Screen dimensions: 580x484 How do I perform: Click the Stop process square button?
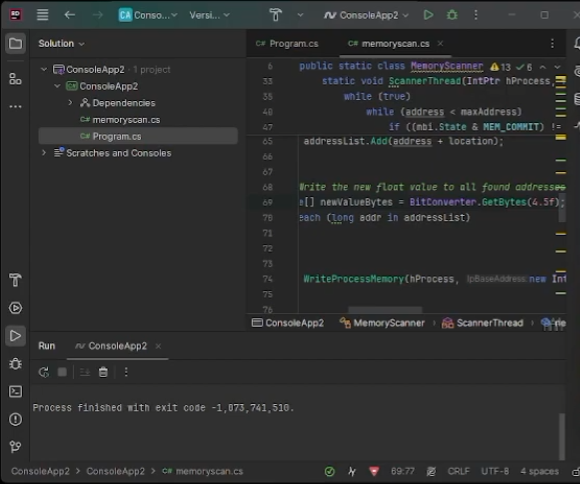tap(62, 372)
